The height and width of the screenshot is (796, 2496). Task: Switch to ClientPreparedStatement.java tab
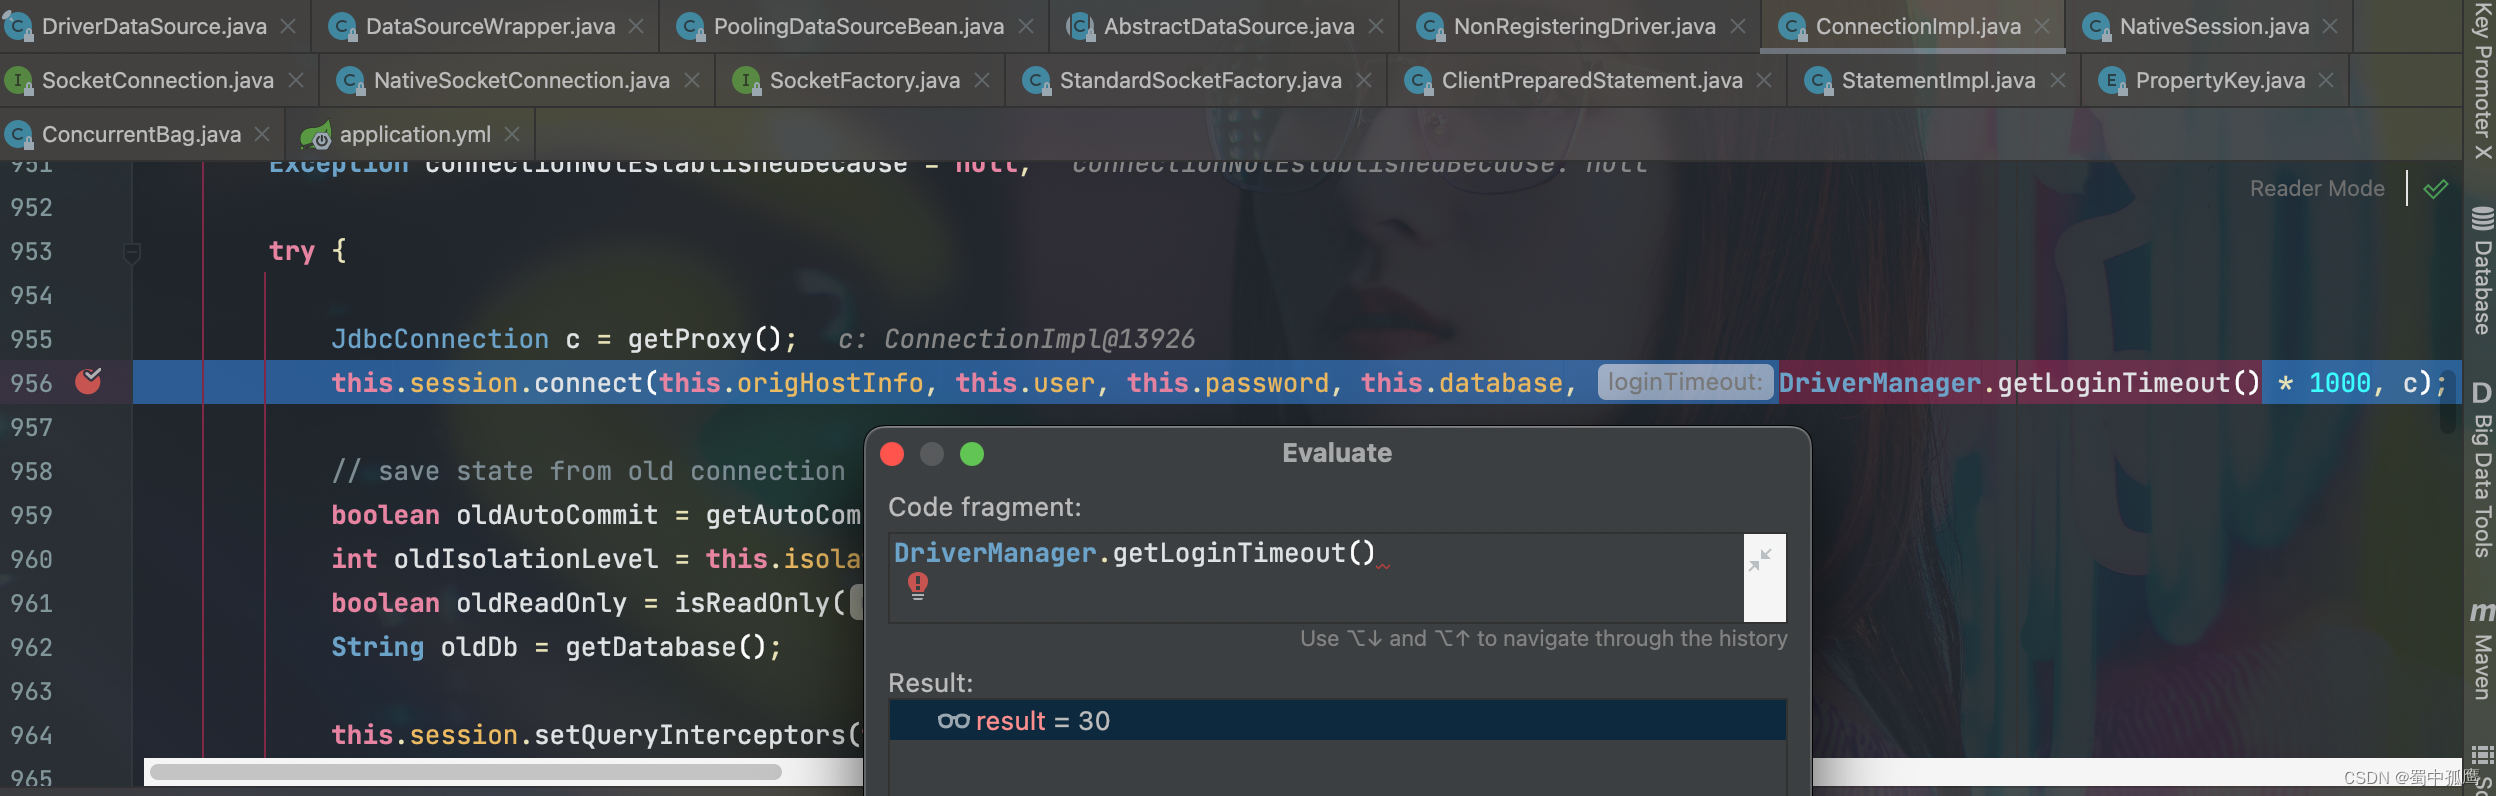tap(1592, 80)
